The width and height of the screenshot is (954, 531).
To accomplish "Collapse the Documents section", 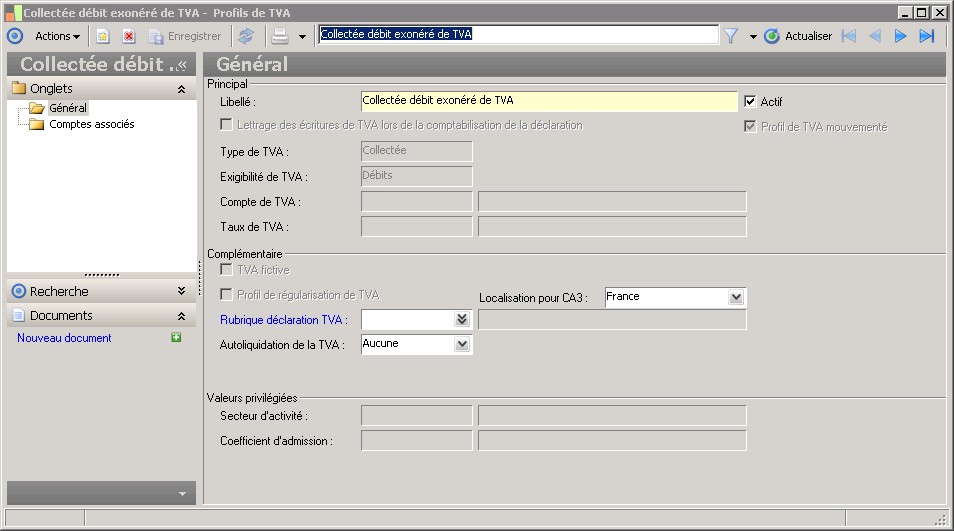I will [181, 316].
